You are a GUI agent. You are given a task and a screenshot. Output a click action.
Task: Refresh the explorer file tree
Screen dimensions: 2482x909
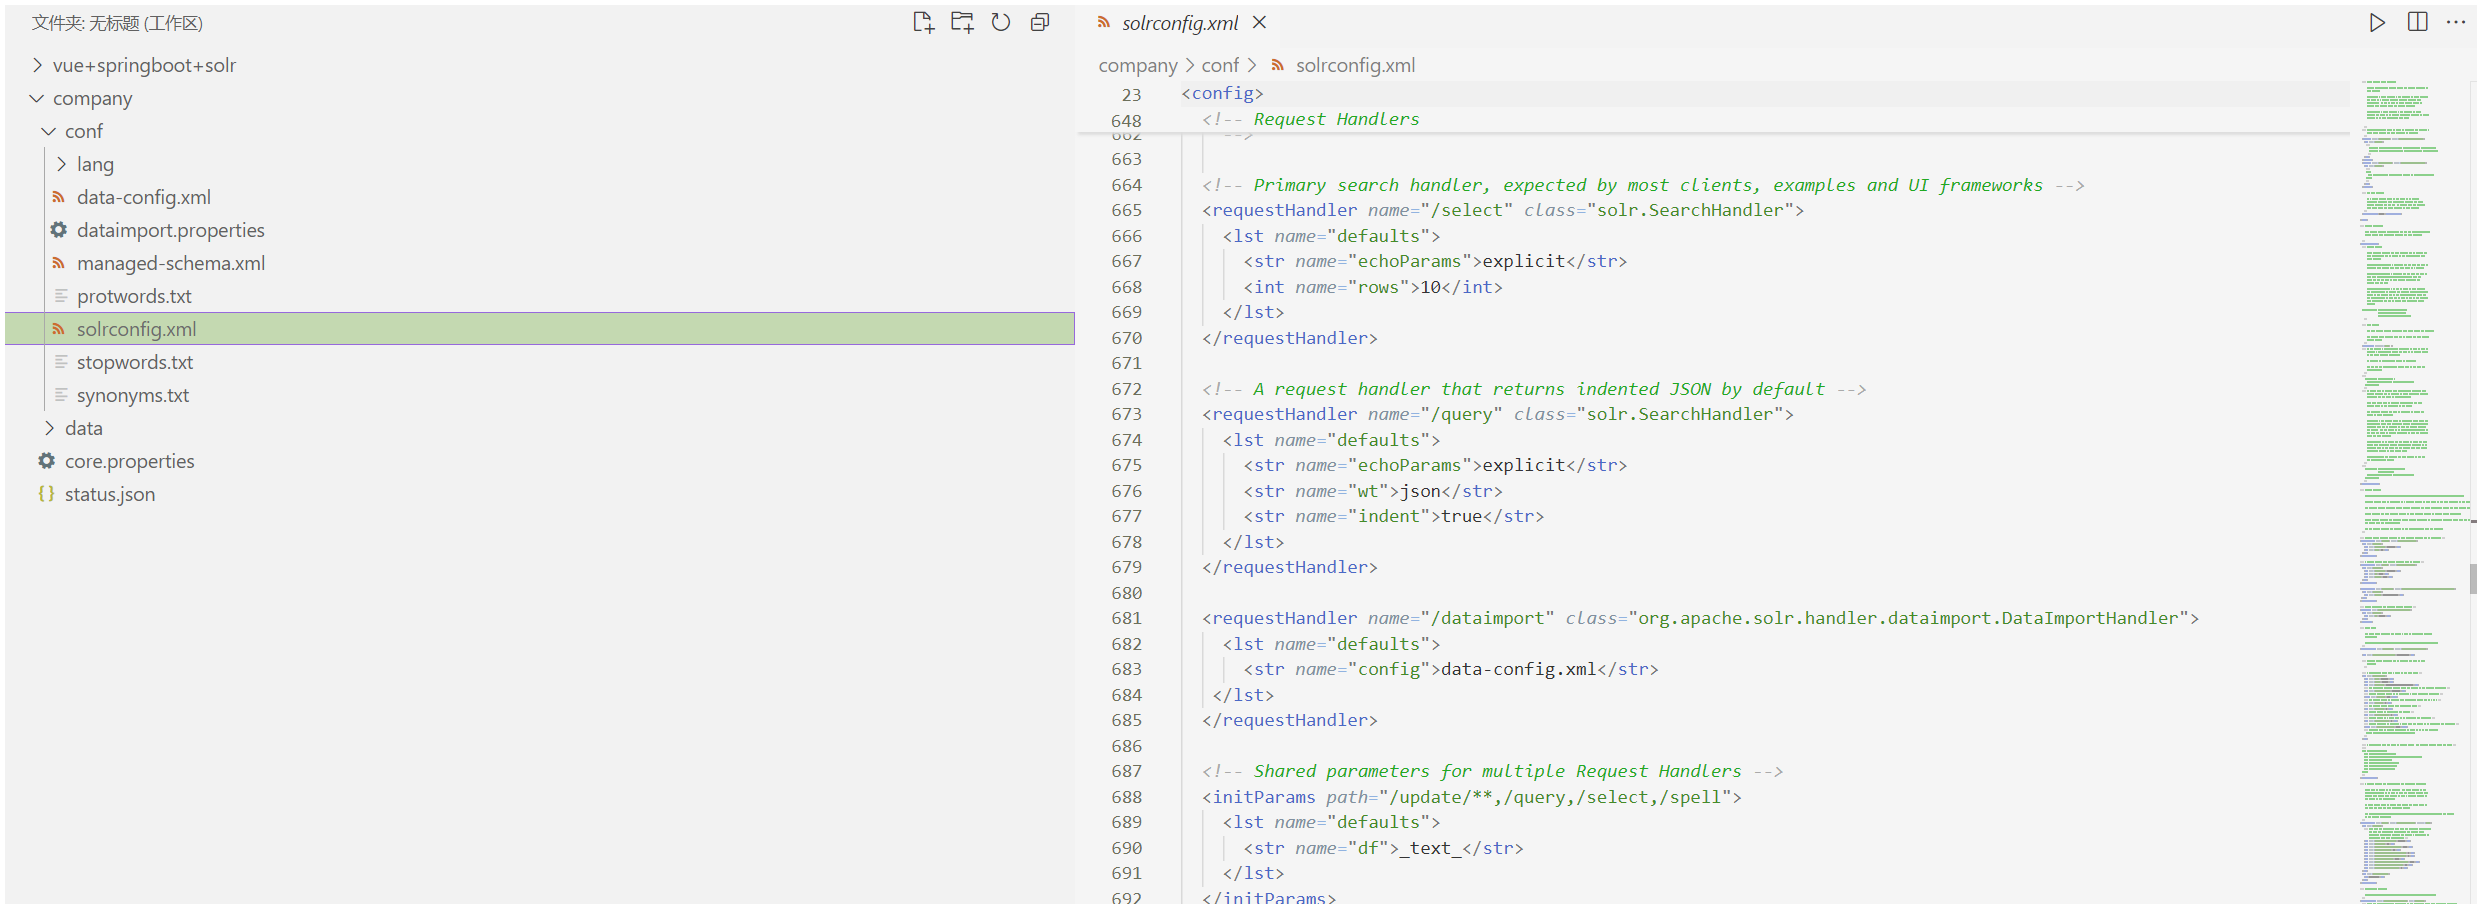[1001, 23]
